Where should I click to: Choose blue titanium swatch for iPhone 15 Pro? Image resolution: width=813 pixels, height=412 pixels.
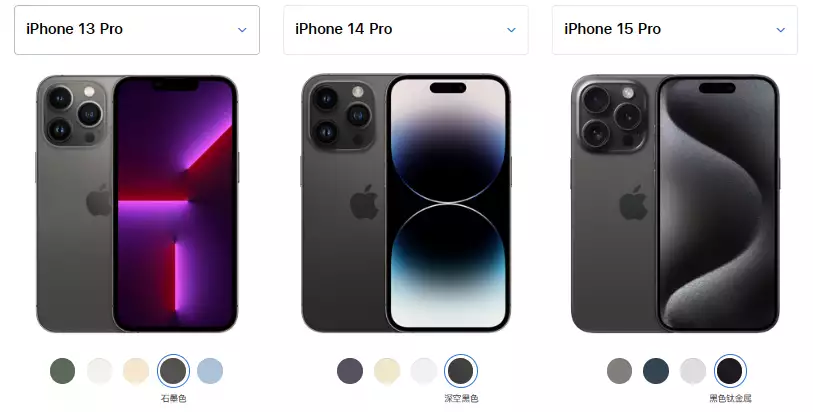coord(656,371)
